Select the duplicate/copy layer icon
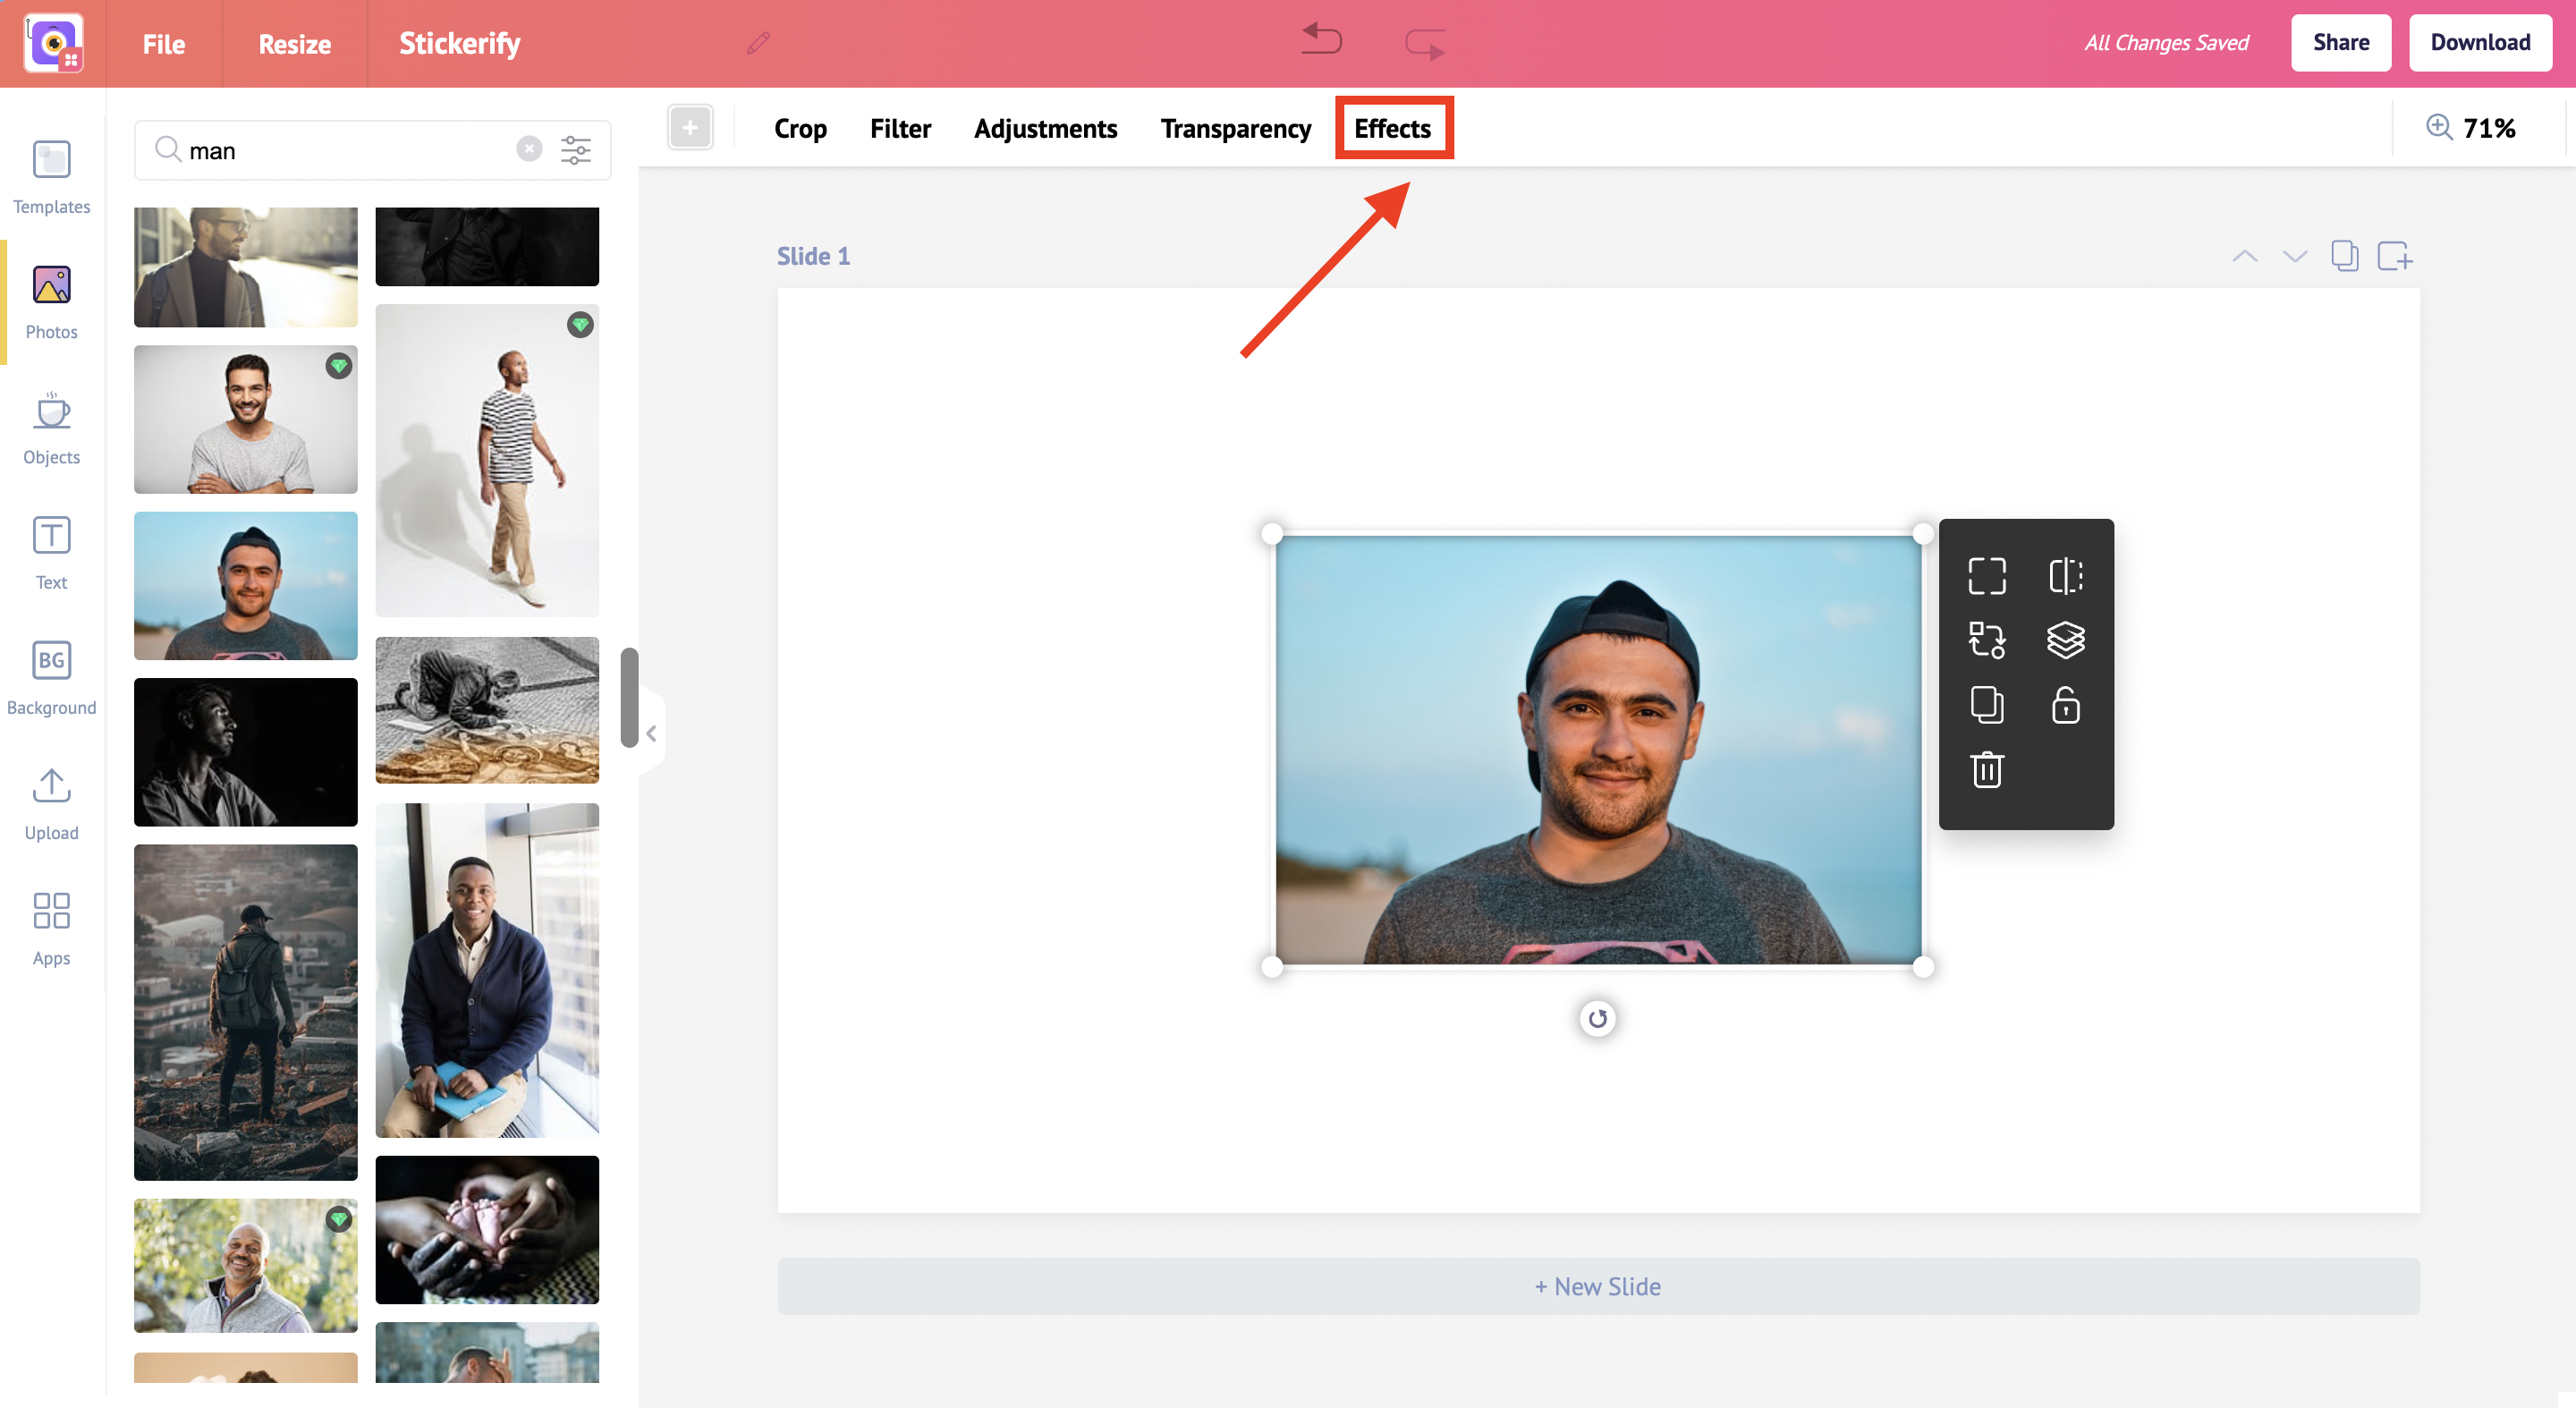This screenshot has width=2576, height=1408. (x=1983, y=704)
